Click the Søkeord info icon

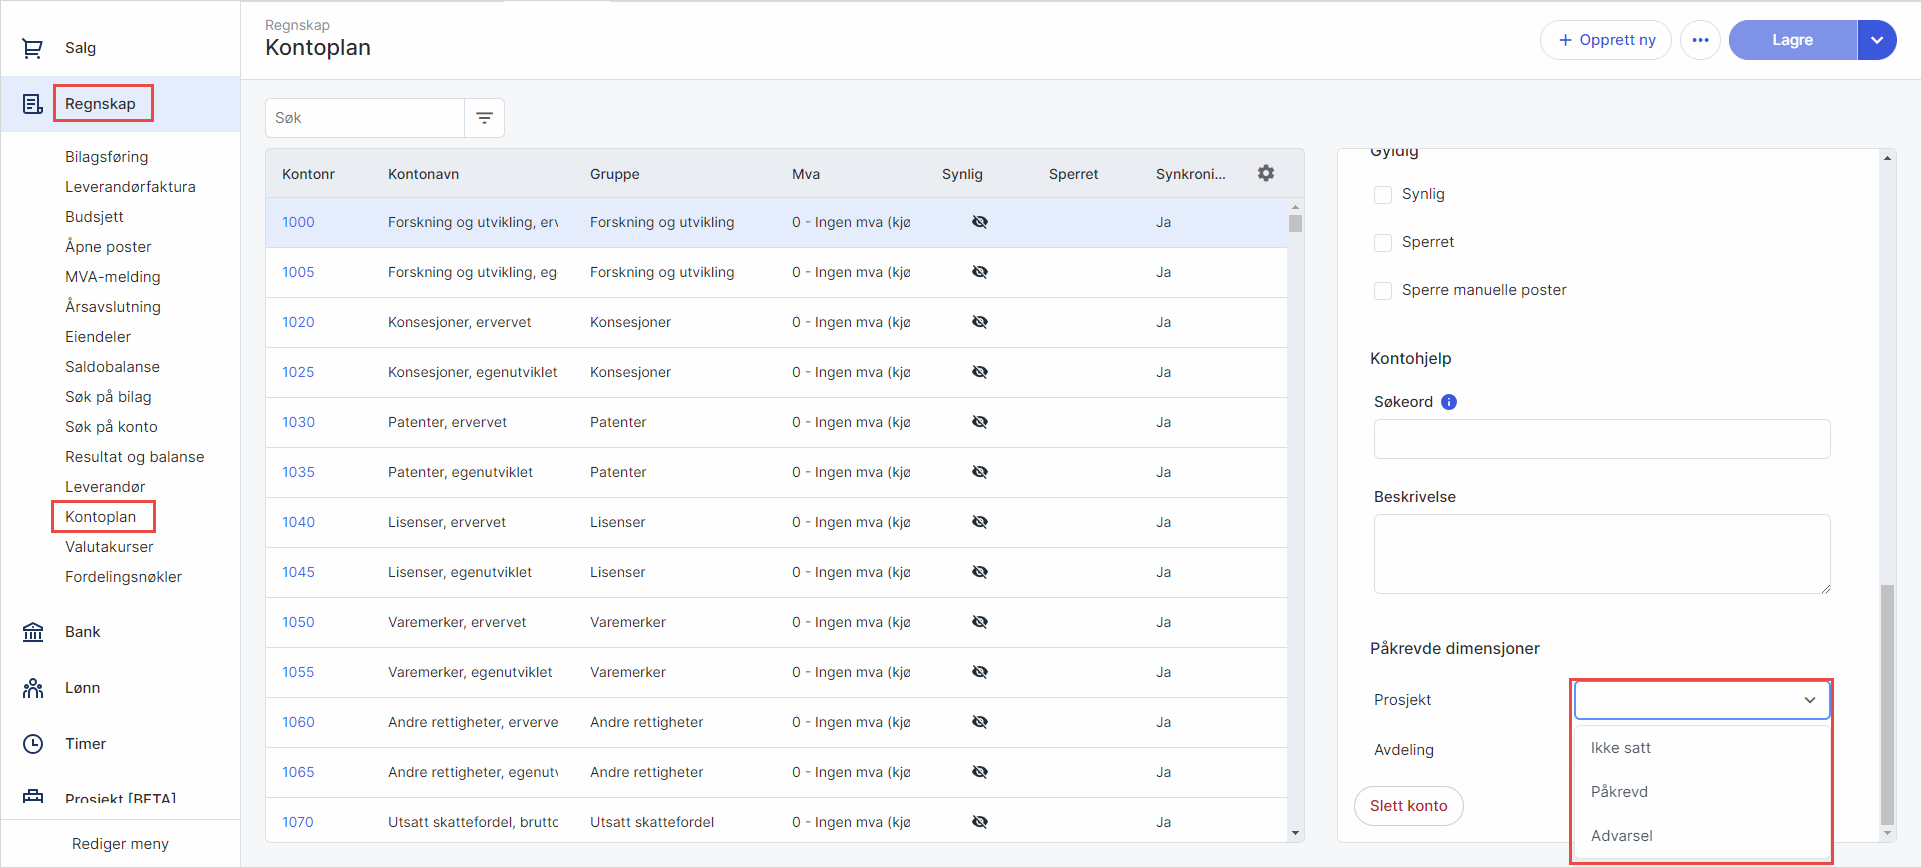(x=1449, y=402)
